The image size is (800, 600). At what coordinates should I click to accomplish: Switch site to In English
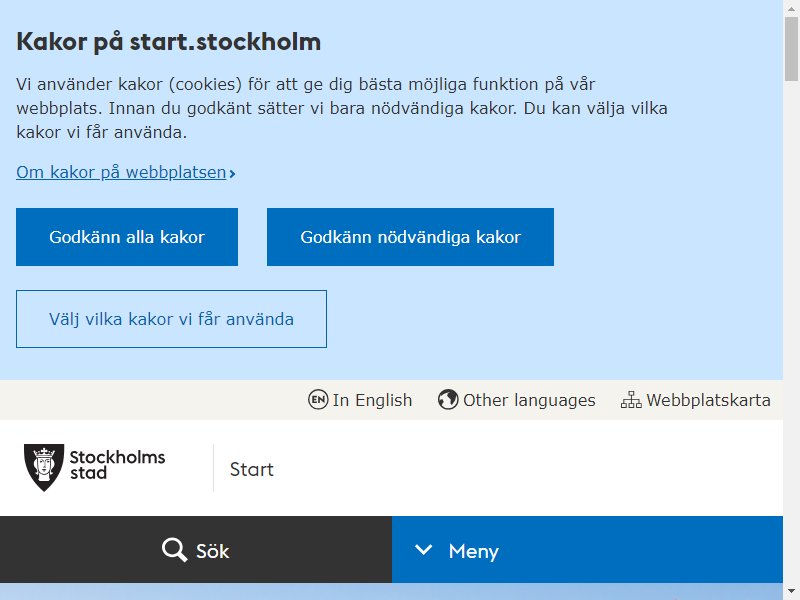(372, 400)
